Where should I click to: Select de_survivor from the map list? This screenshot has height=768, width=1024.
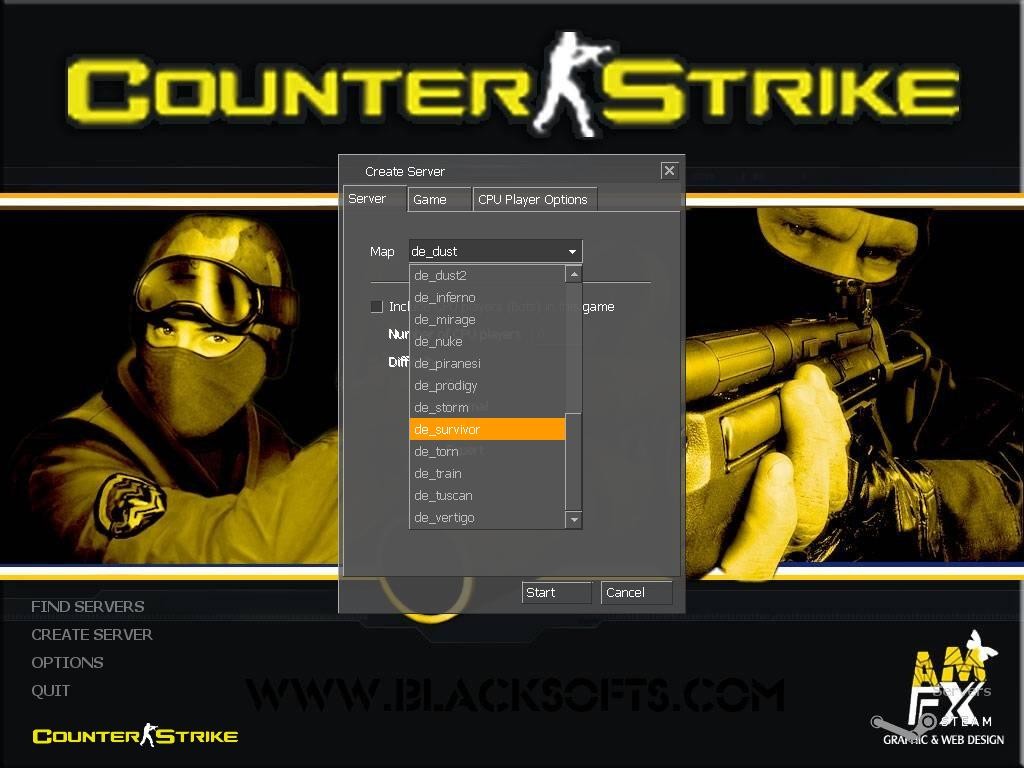pos(447,429)
